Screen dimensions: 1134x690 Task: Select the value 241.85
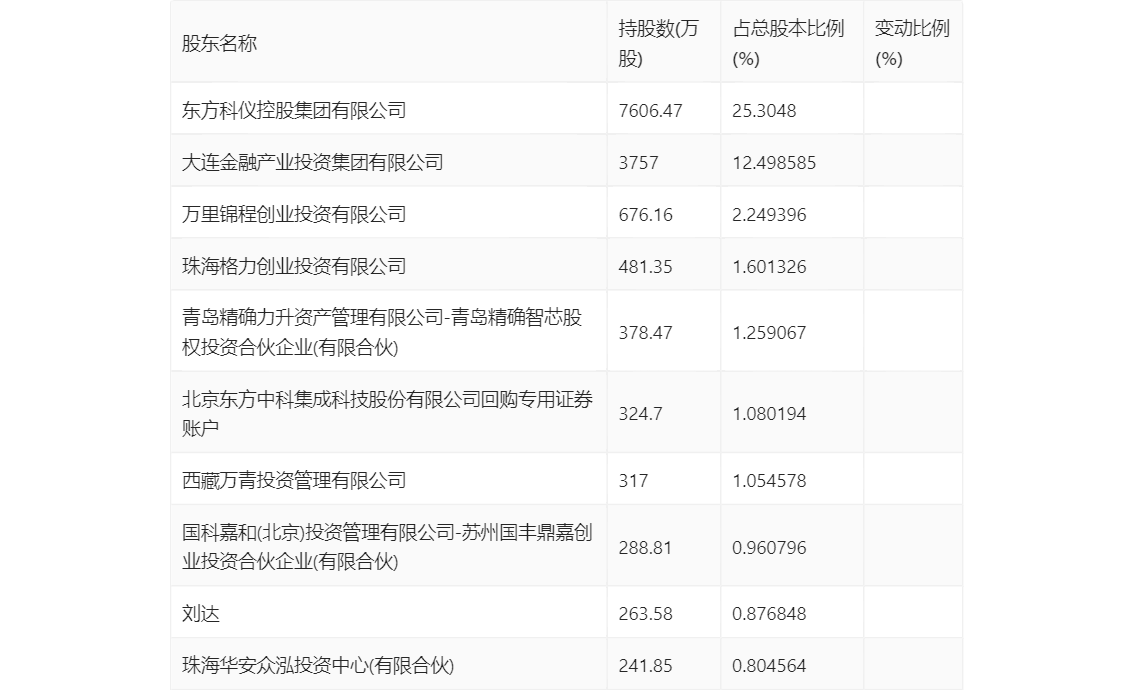point(645,666)
